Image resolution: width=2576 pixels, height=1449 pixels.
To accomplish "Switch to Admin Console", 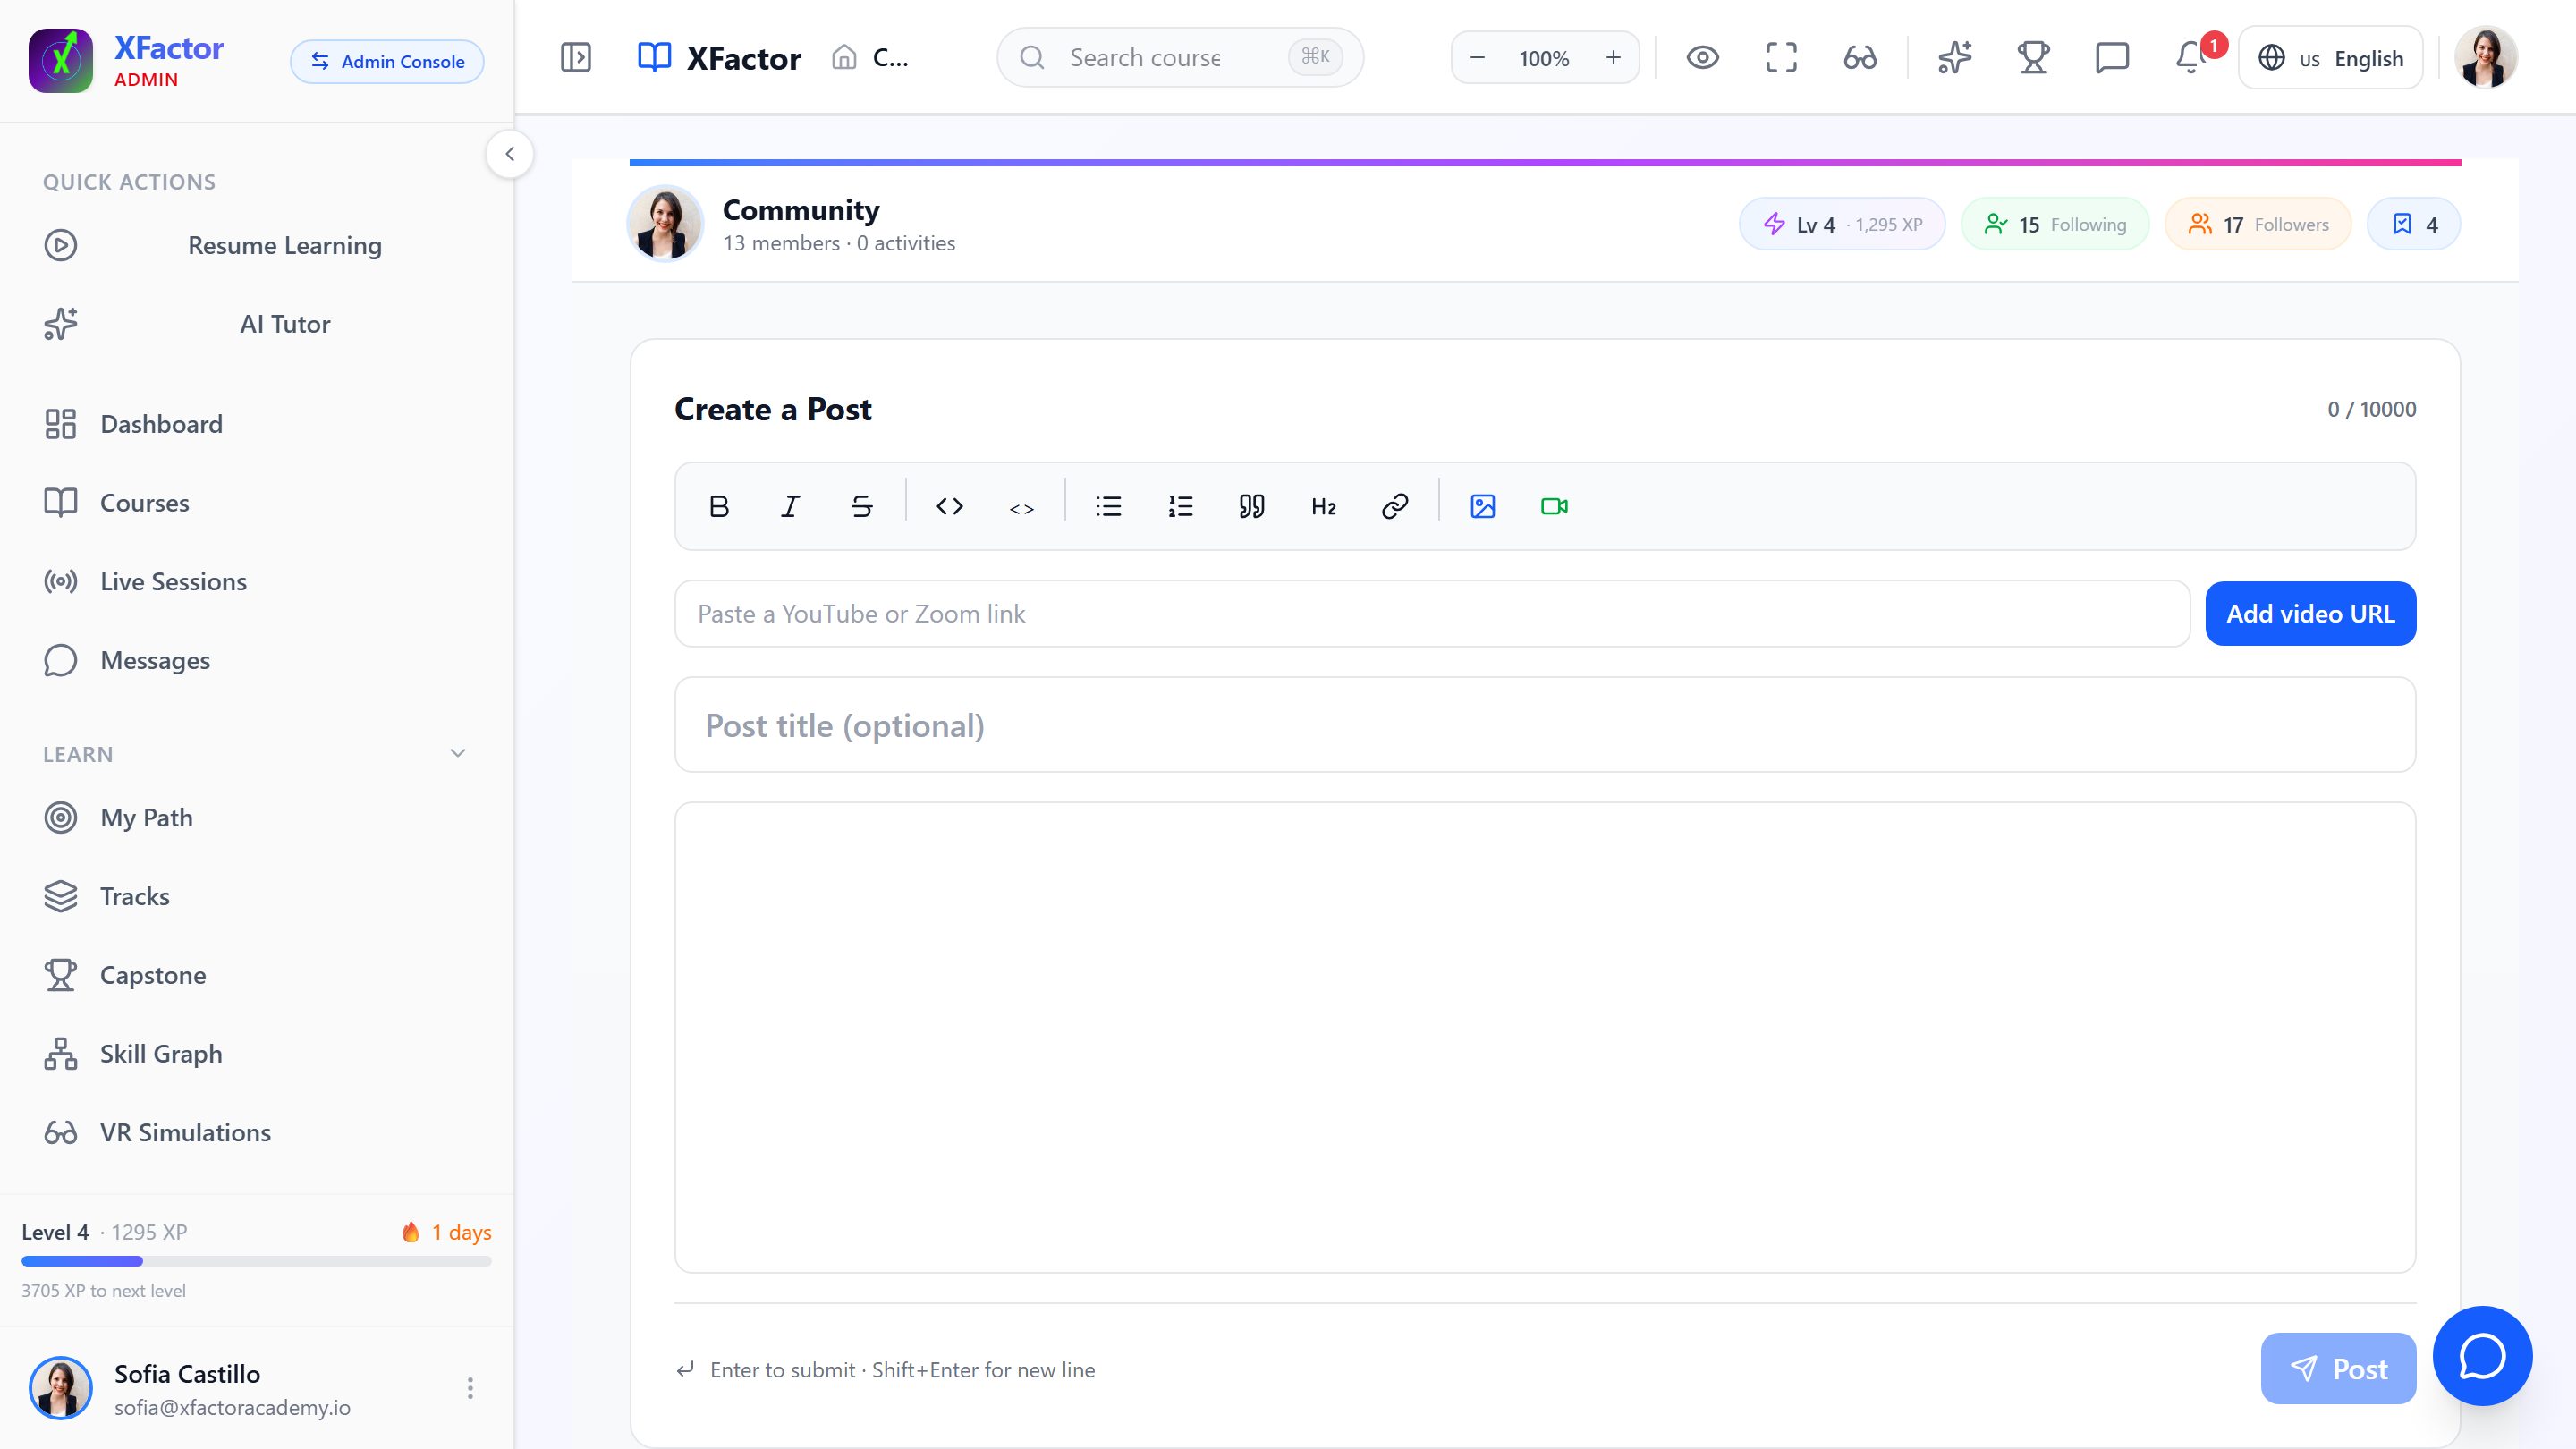I will (x=387, y=61).
